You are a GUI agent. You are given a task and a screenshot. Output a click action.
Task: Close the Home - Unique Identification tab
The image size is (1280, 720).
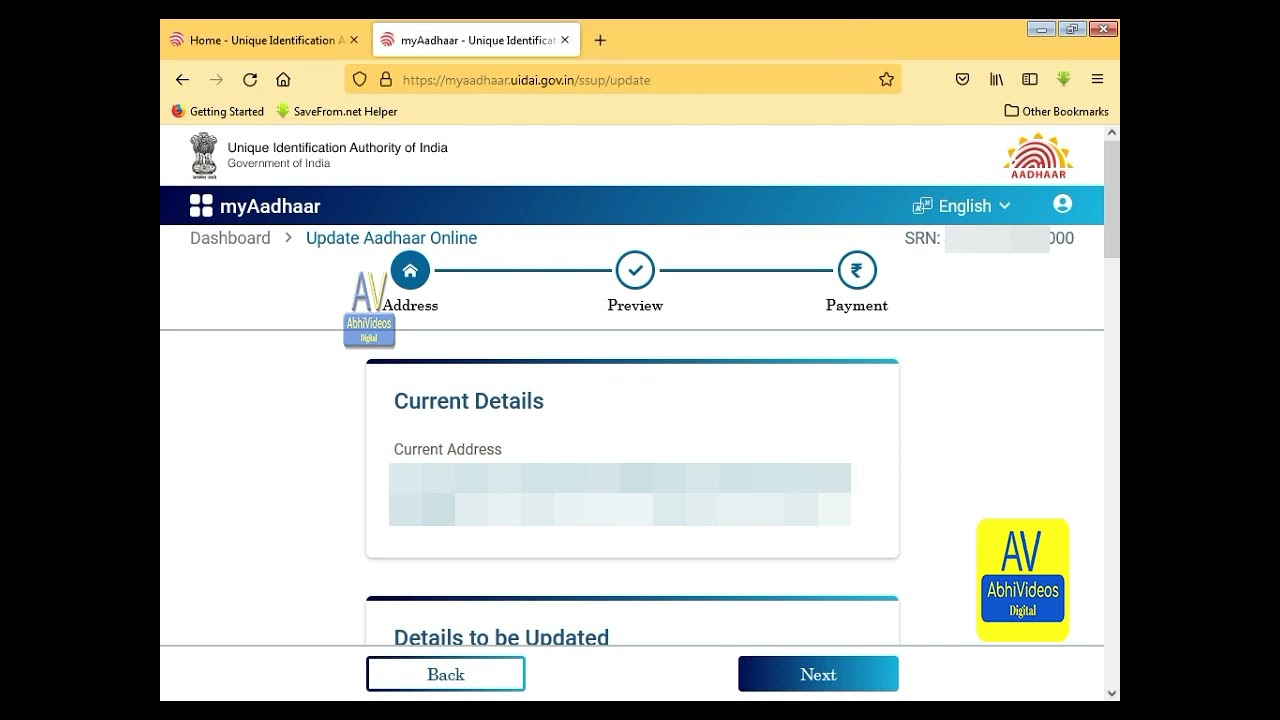(x=353, y=40)
